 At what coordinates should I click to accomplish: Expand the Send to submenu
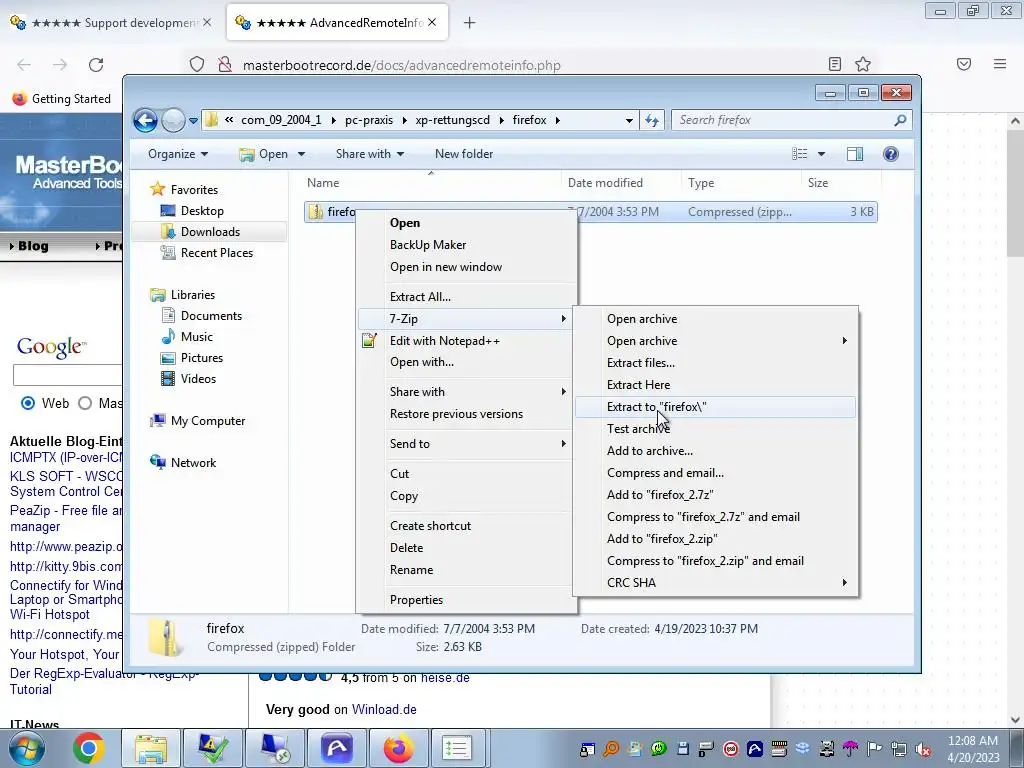(x=467, y=444)
